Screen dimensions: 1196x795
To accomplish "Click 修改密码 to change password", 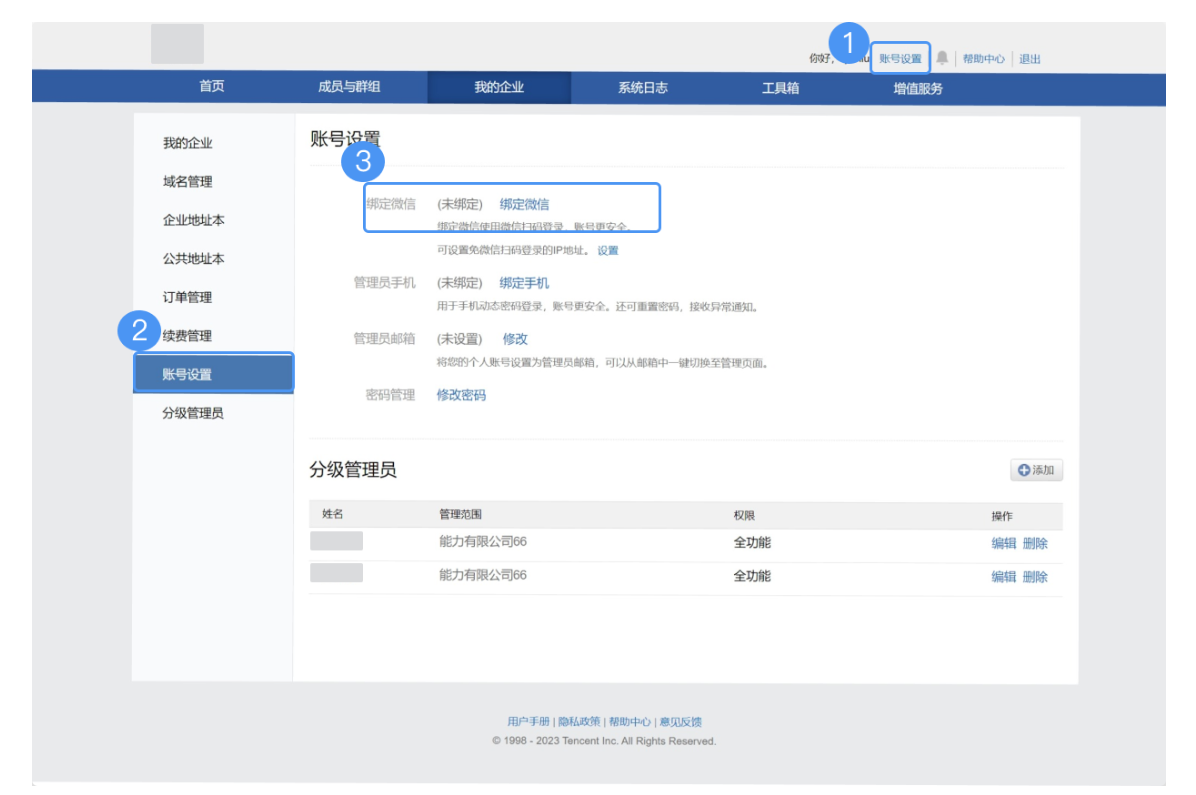I will tap(463, 394).
